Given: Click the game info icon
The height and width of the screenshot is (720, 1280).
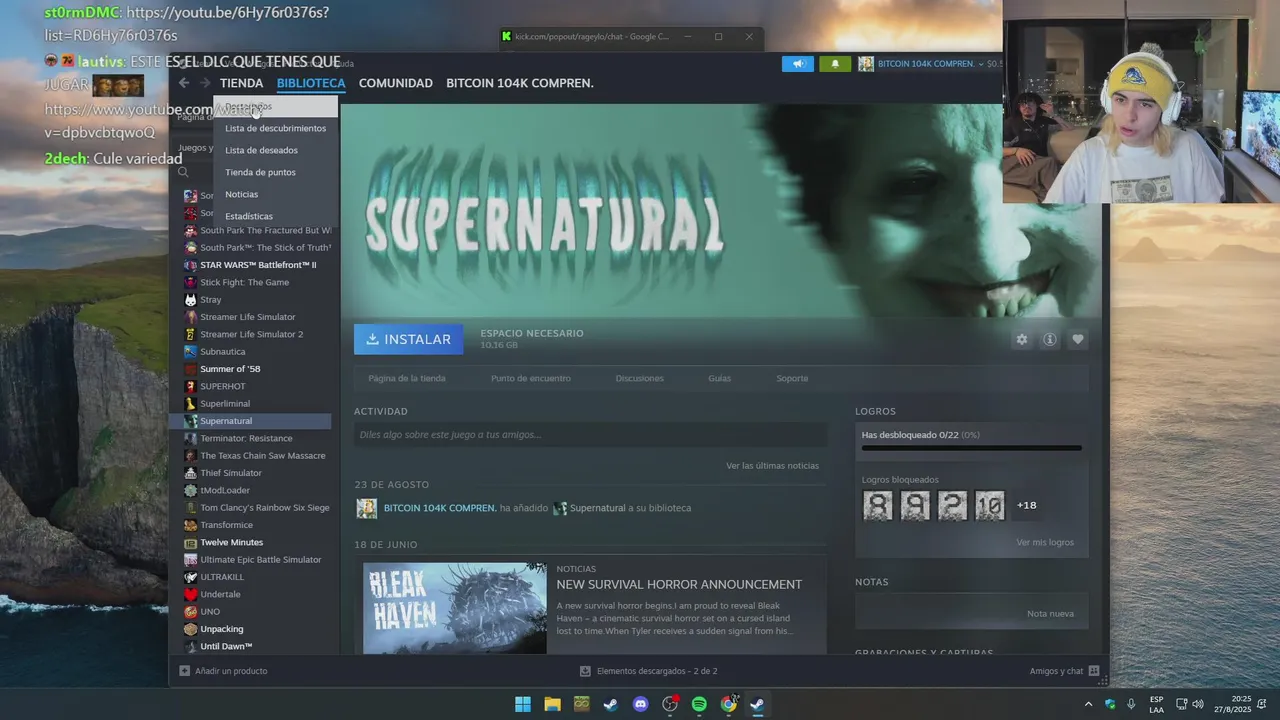Looking at the screenshot, I should point(1050,339).
